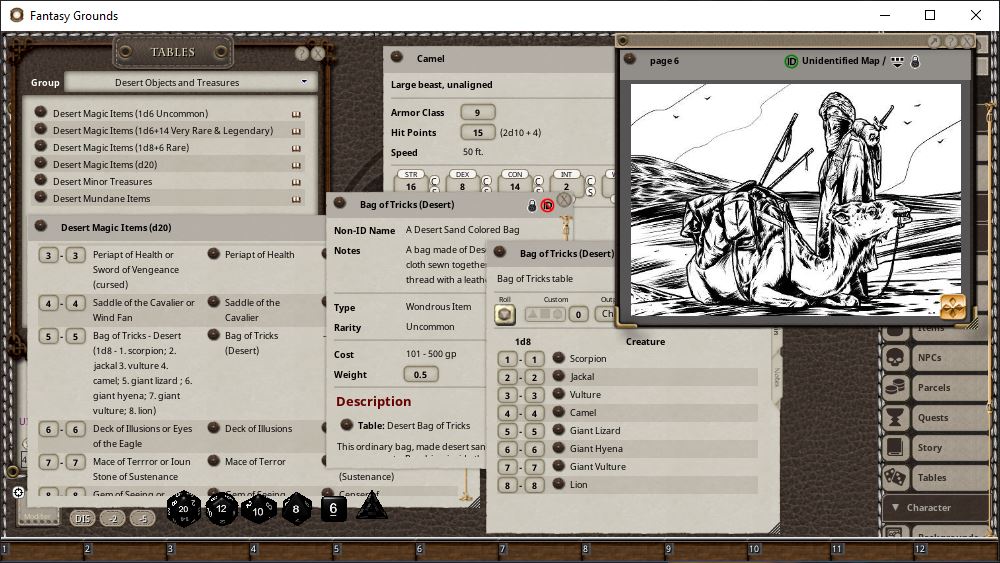Open the Scorpion link in Bag of Tricks table

point(559,358)
